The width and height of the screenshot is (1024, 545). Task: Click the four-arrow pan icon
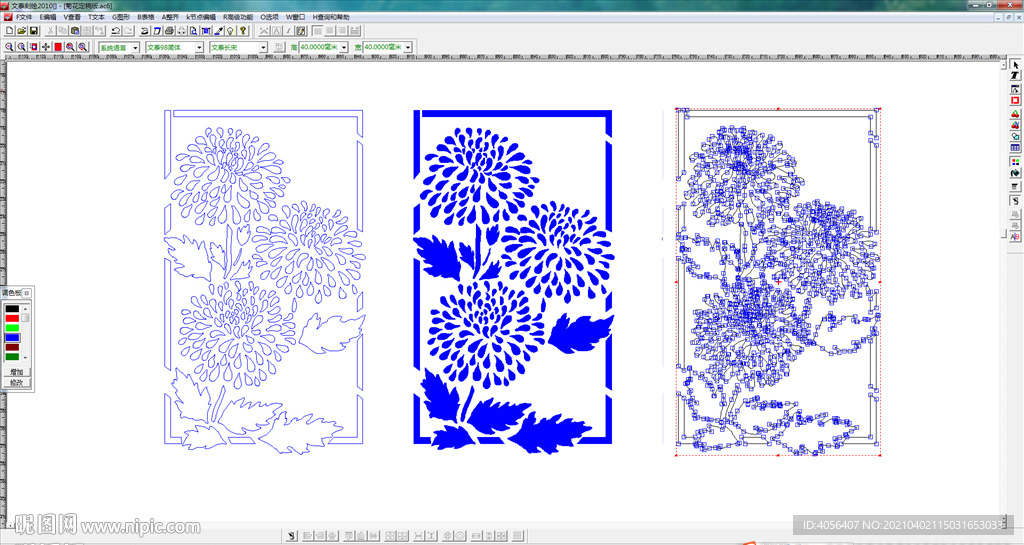point(46,47)
